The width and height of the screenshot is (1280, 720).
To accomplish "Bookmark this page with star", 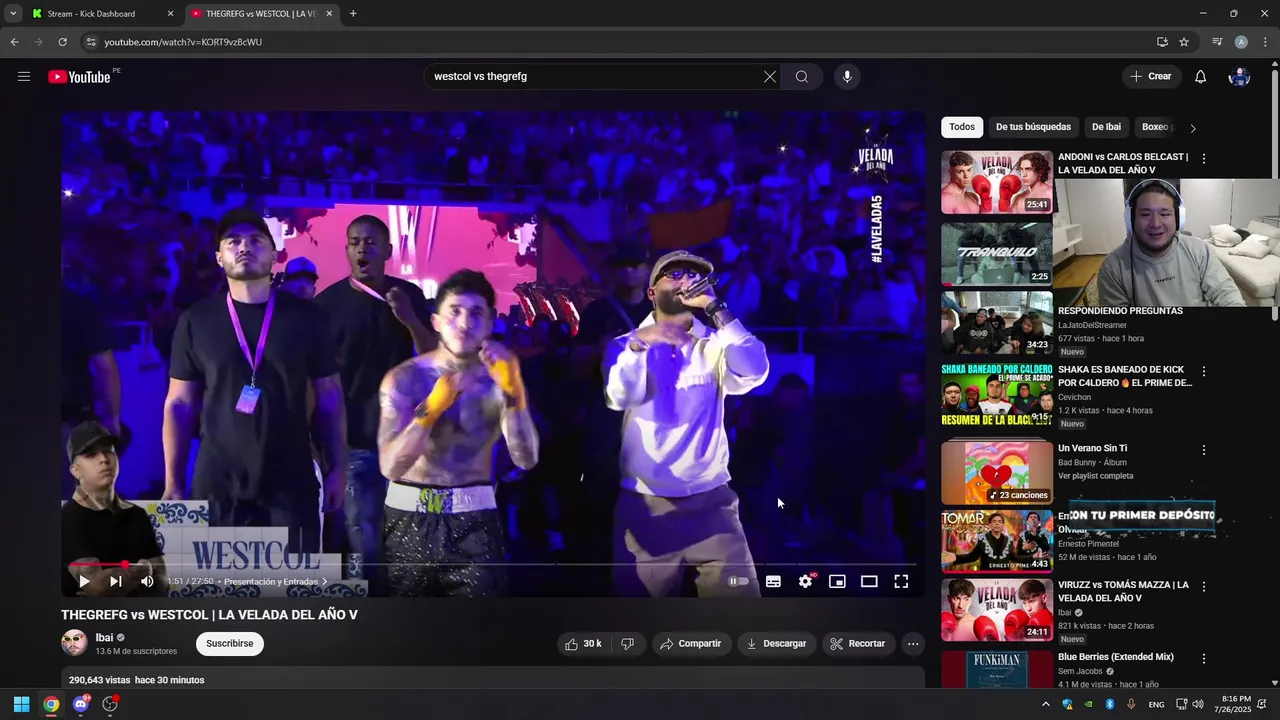I will coord(1184,42).
